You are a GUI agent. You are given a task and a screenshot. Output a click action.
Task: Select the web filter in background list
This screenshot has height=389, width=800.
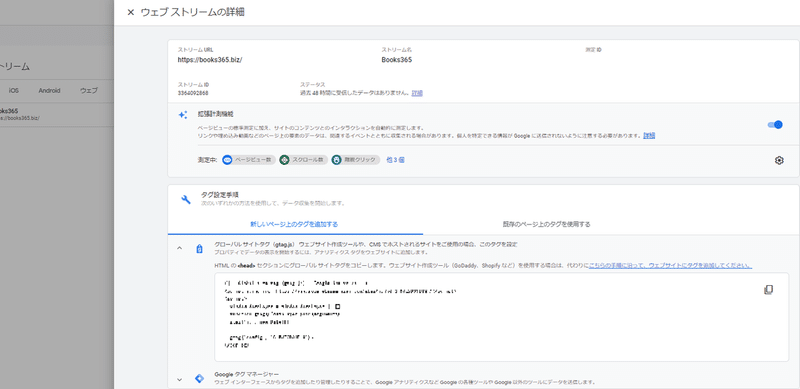(89, 90)
